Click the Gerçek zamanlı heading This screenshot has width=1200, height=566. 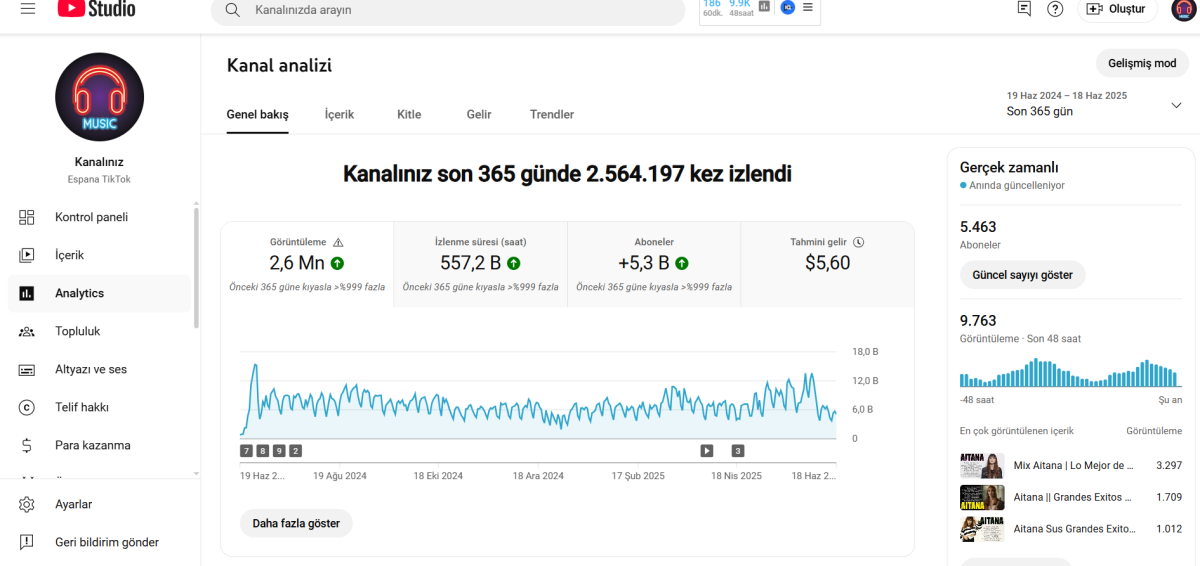pos(1009,168)
